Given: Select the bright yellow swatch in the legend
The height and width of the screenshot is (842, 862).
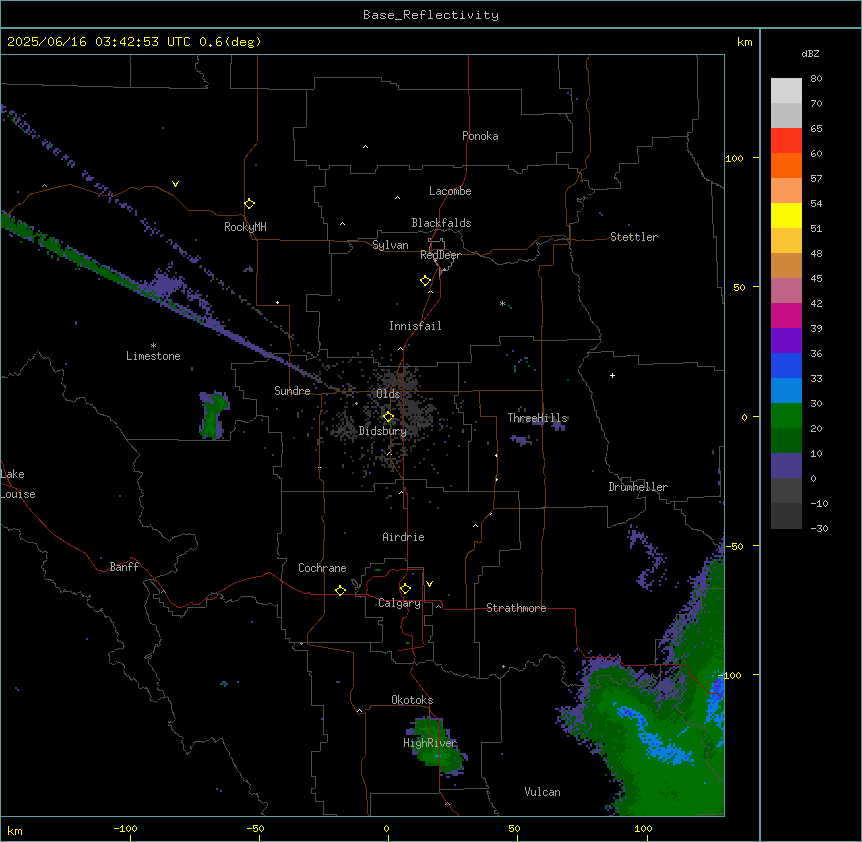Looking at the screenshot, I should [786, 215].
